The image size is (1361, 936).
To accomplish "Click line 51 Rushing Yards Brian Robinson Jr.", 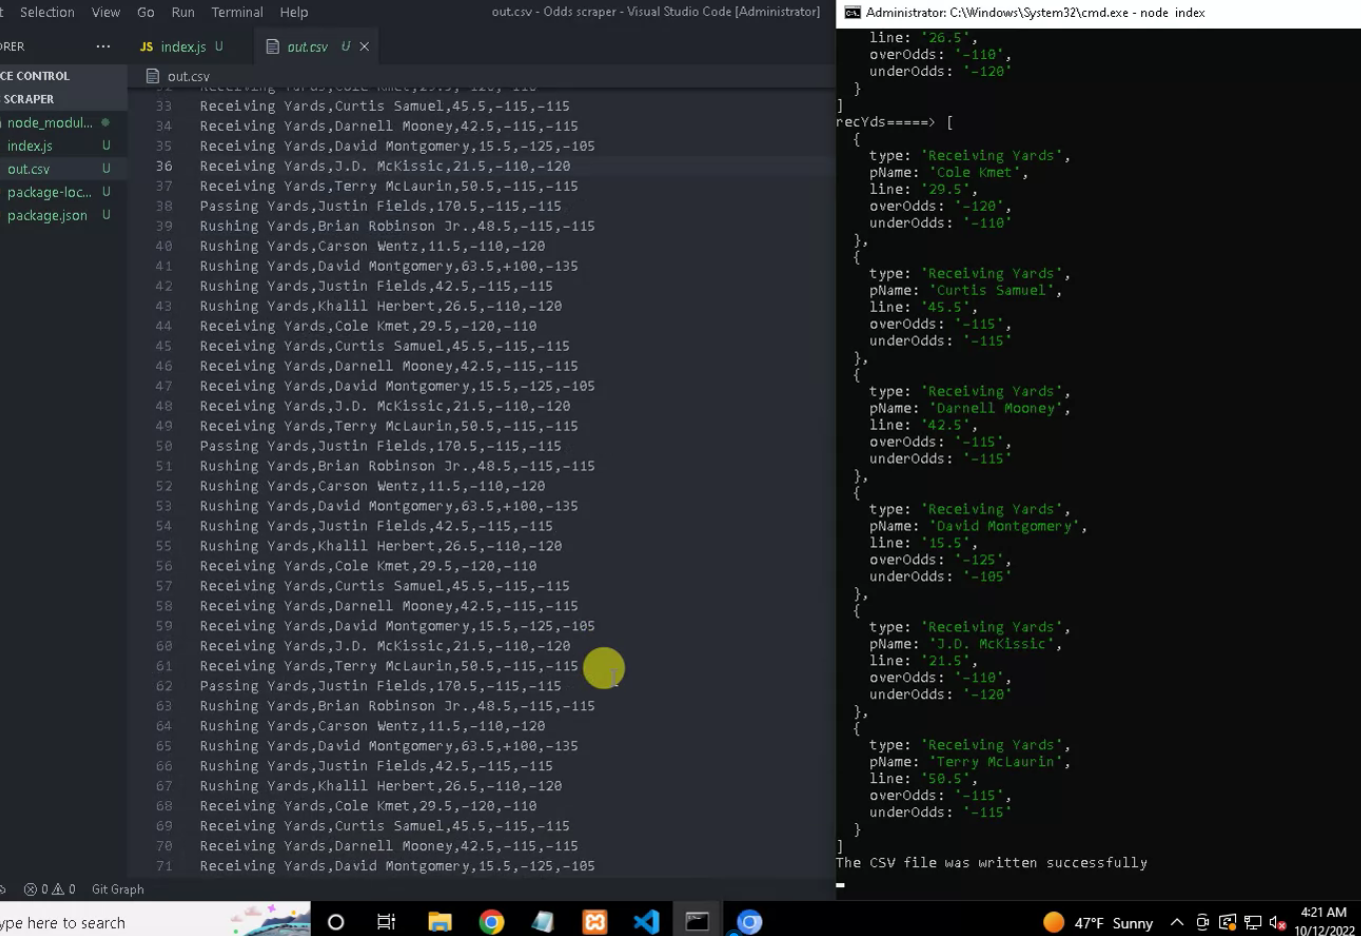I will 397,466.
